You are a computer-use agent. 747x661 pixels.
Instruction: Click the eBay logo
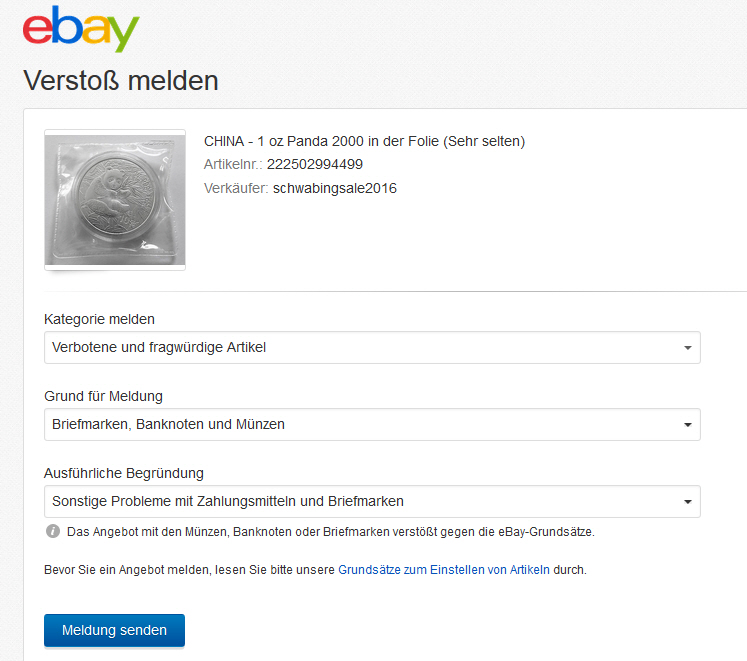[81, 29]
